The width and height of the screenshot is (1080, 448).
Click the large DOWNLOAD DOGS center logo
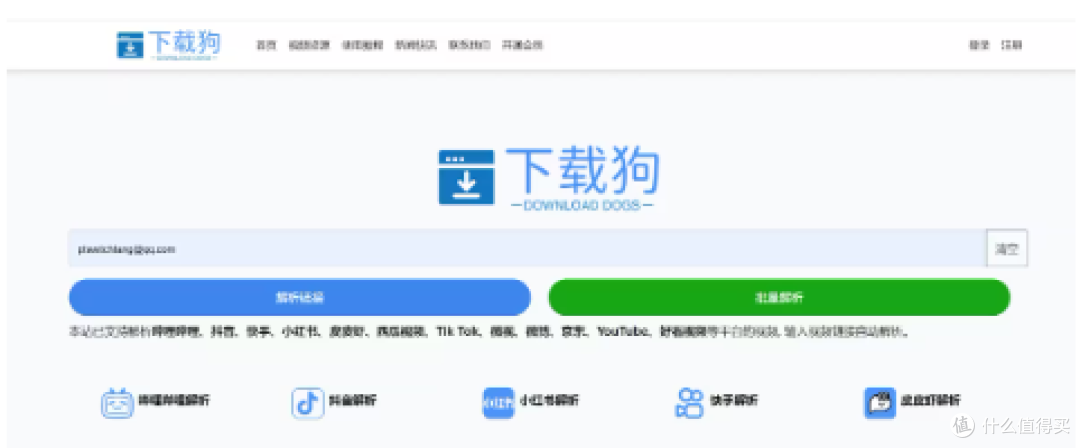tap(548, 177)
